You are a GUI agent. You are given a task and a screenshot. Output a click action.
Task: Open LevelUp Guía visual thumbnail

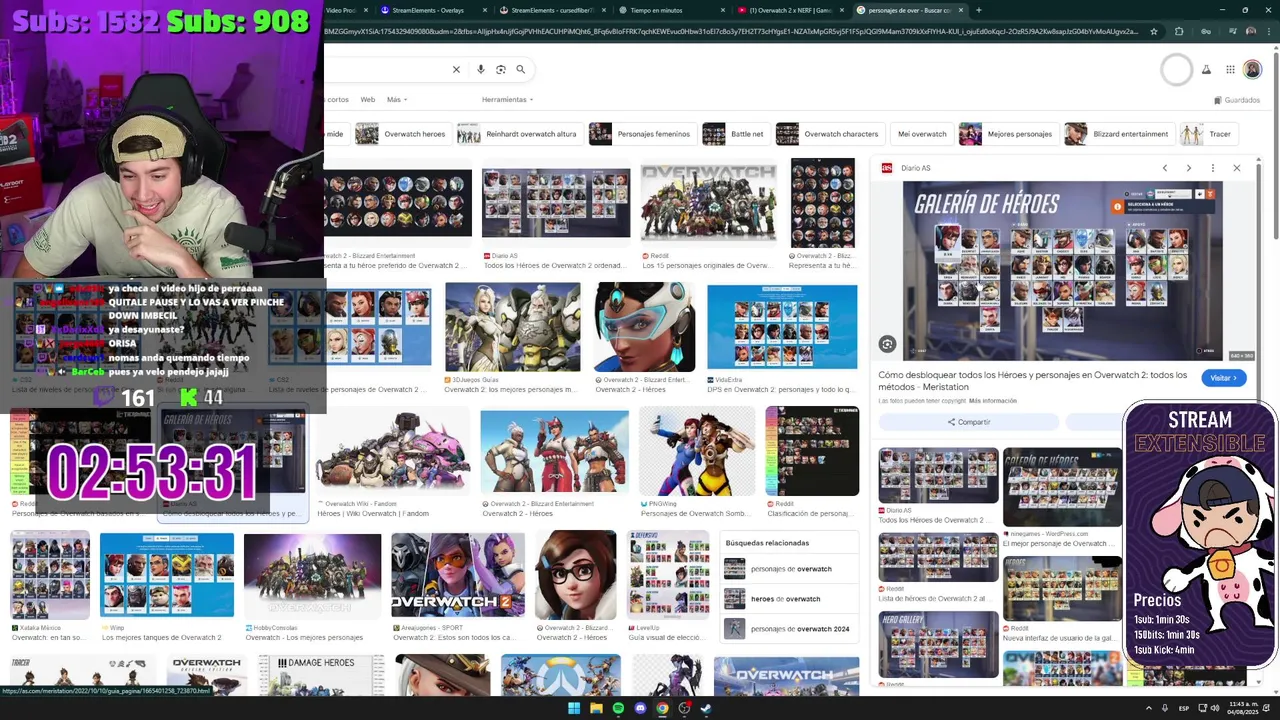(x=668, y=575)
